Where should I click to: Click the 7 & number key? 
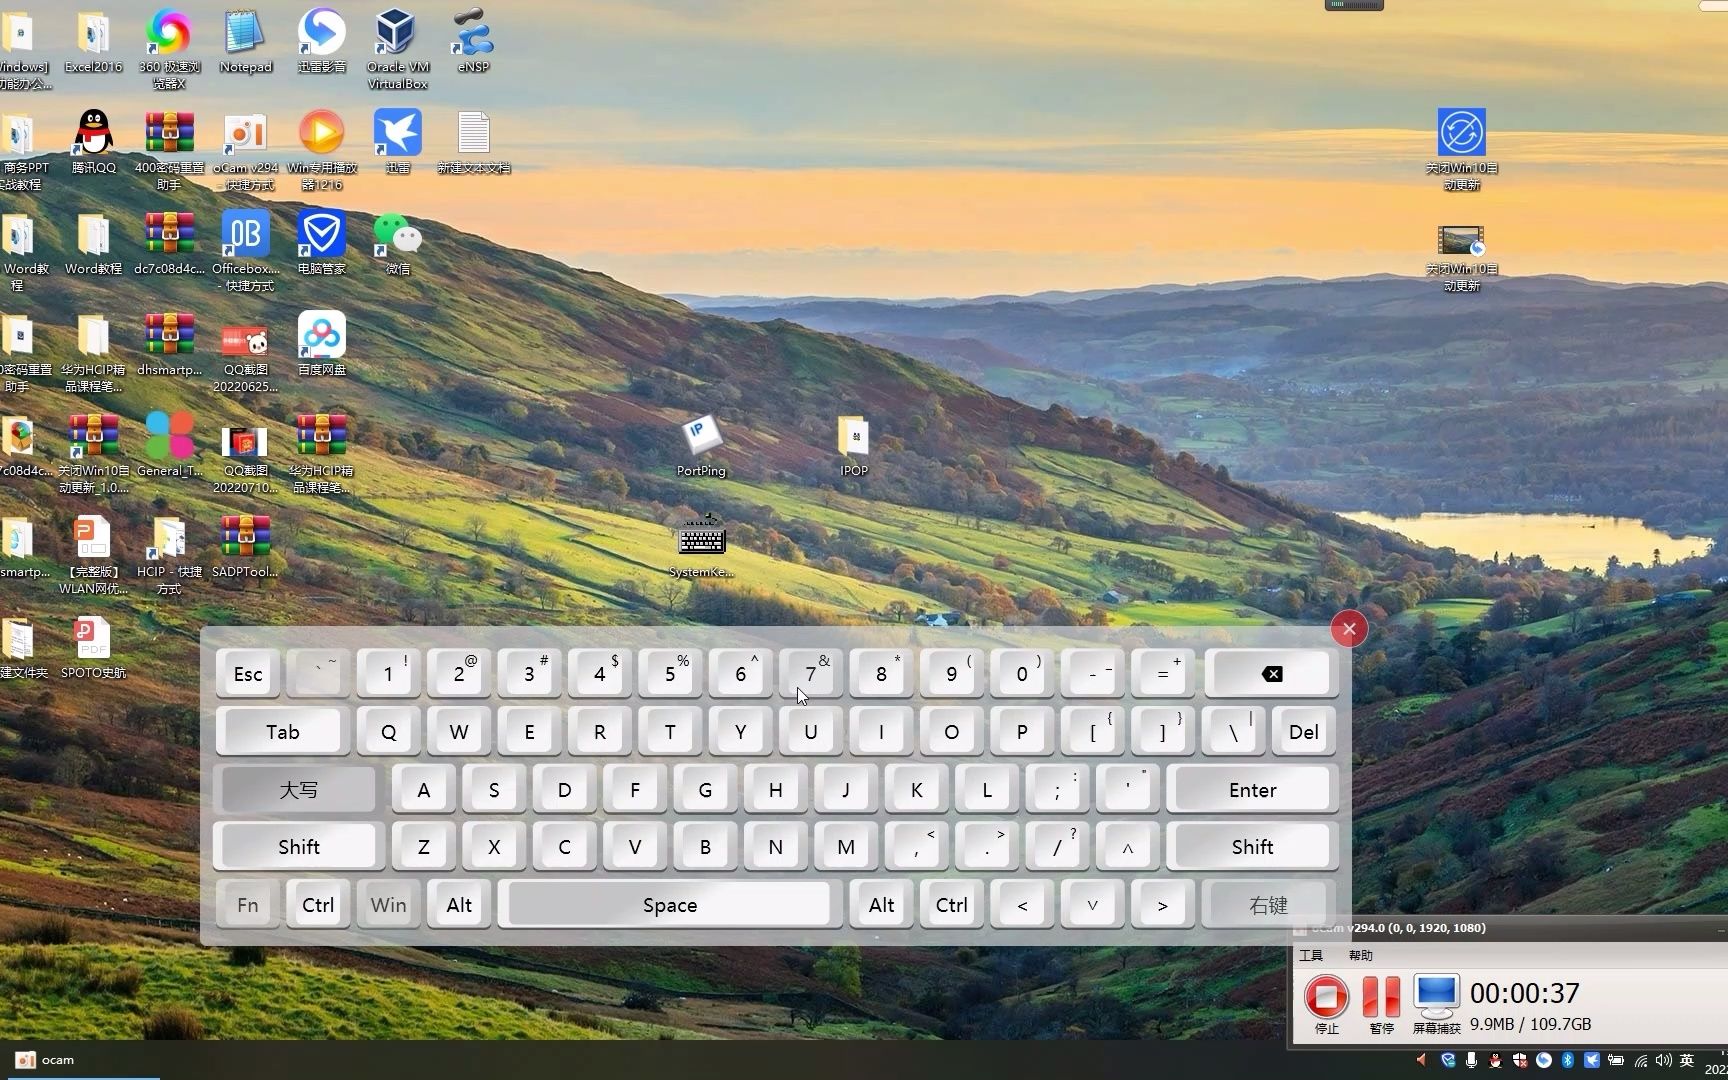click(x=811, y=674)
